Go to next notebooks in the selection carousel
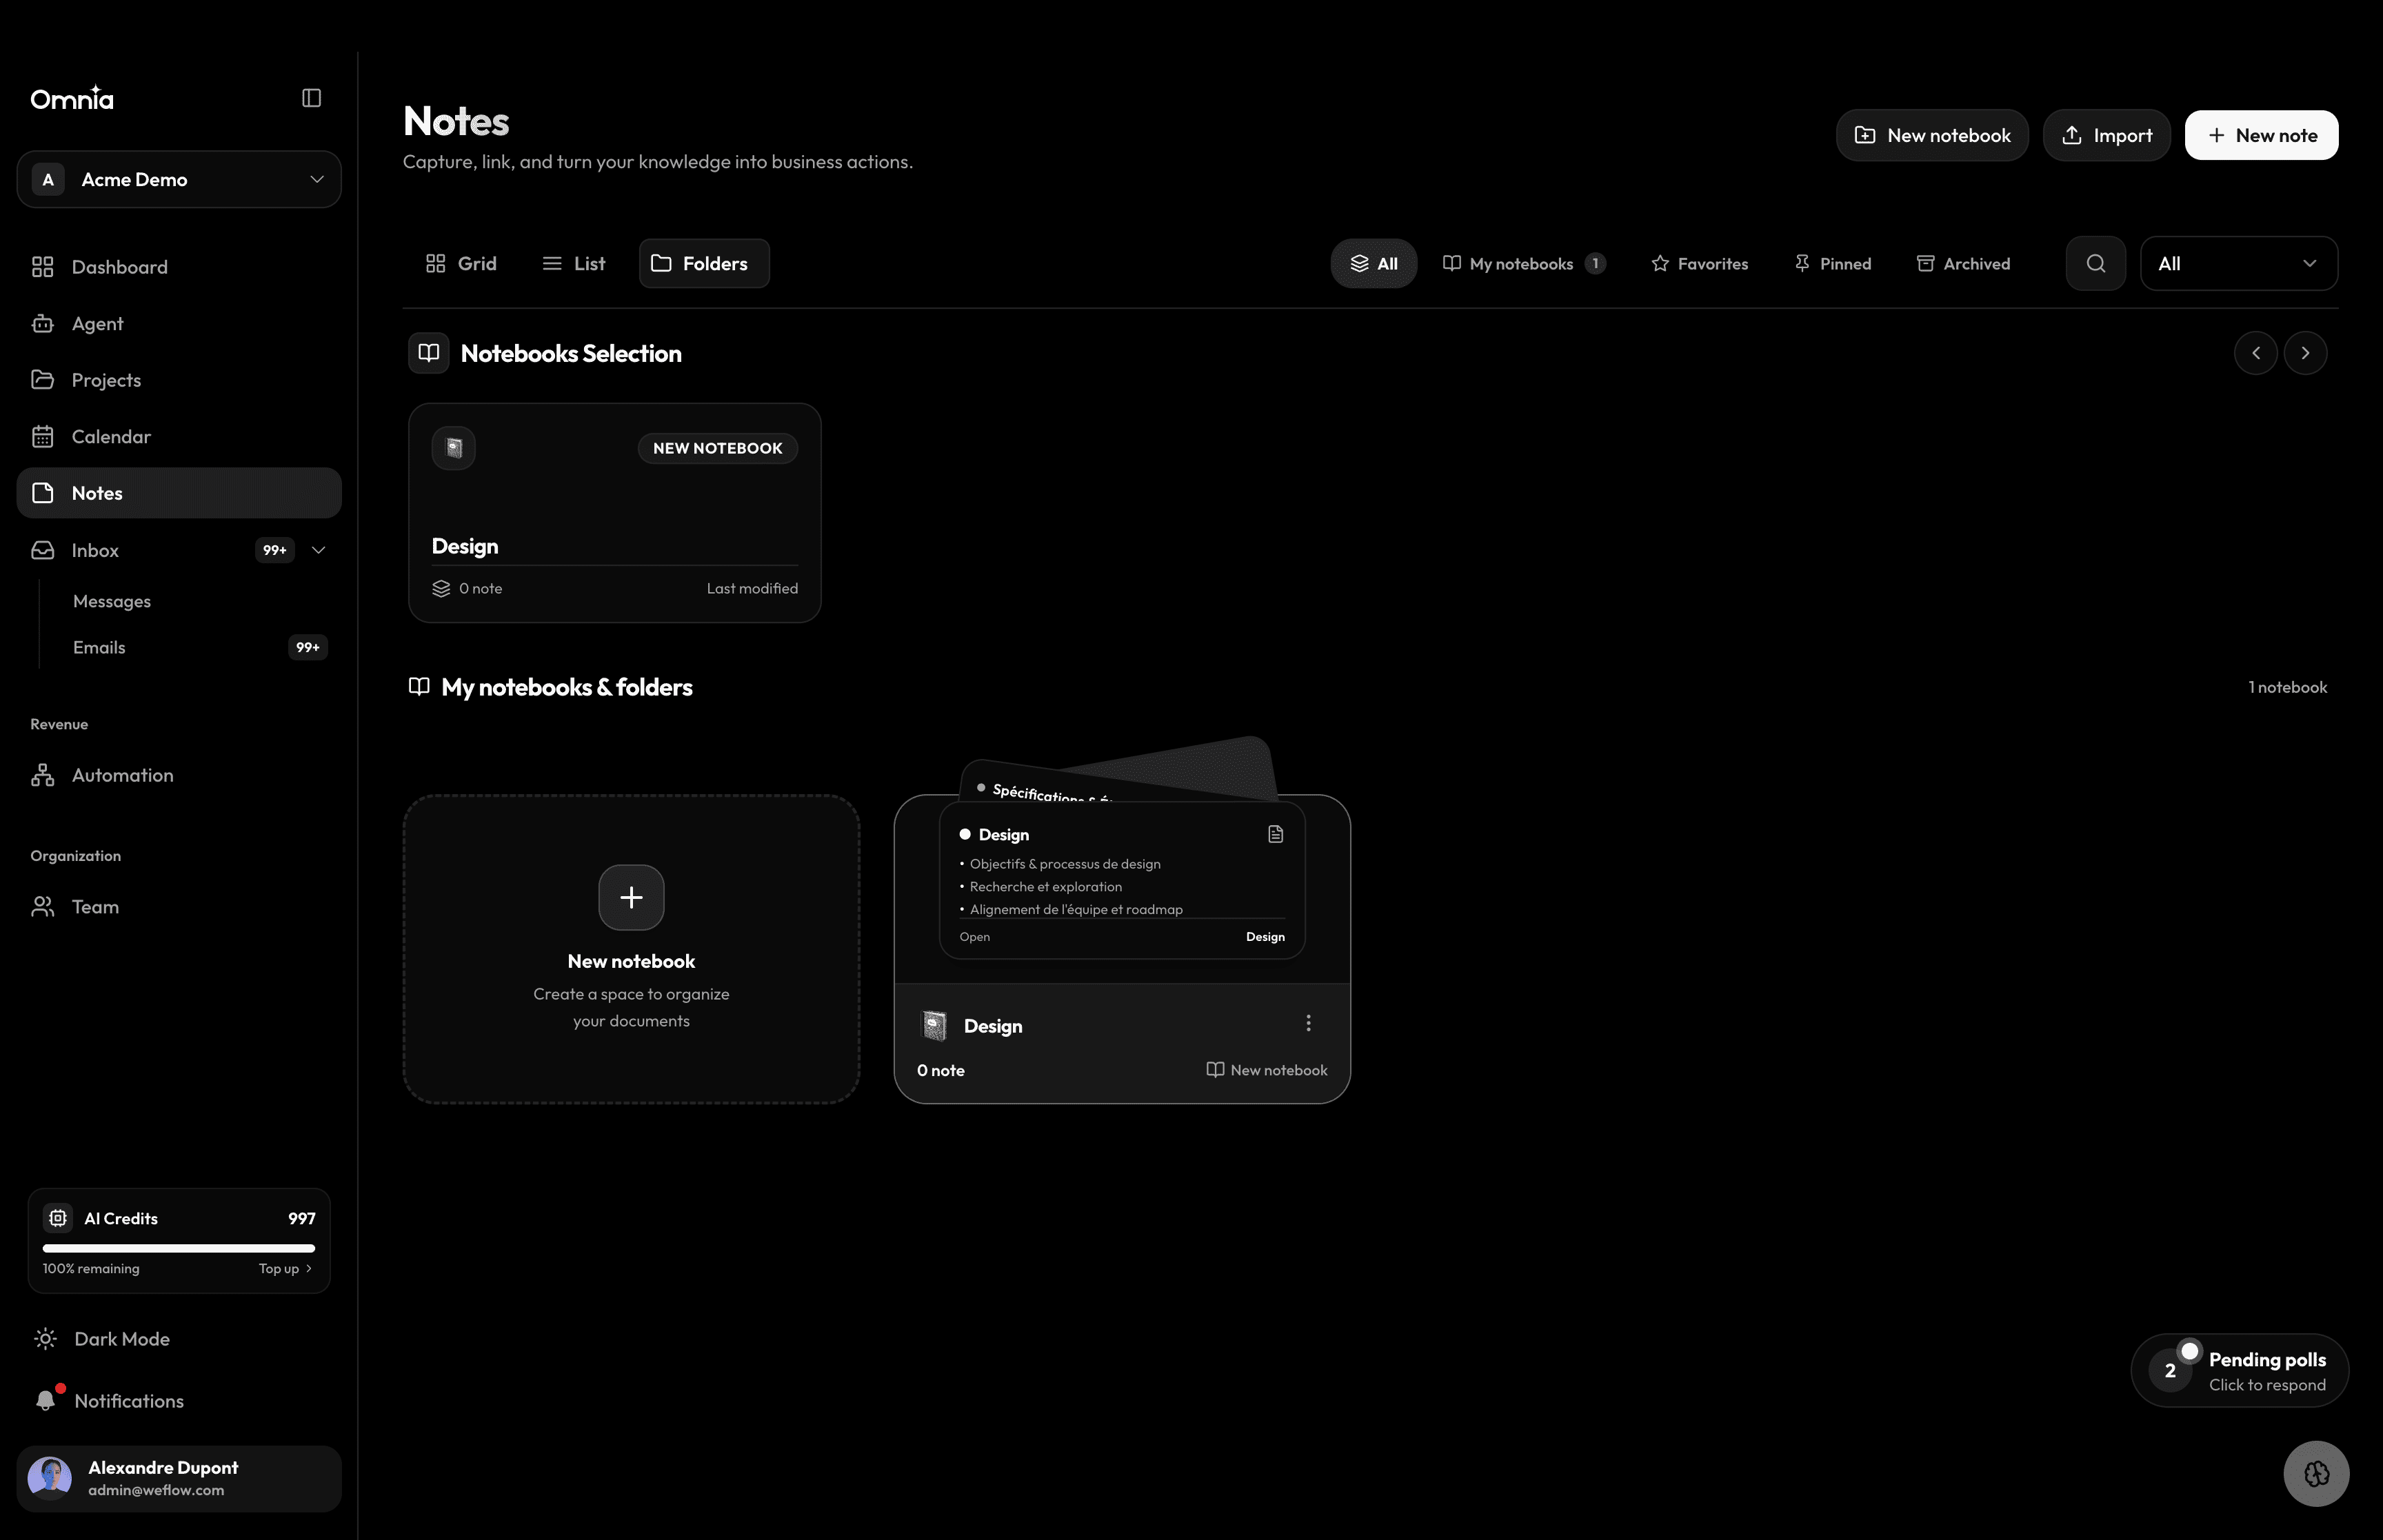Image resolution: width=2383 pixels, height=1540 pixels. coord(2305,353)
